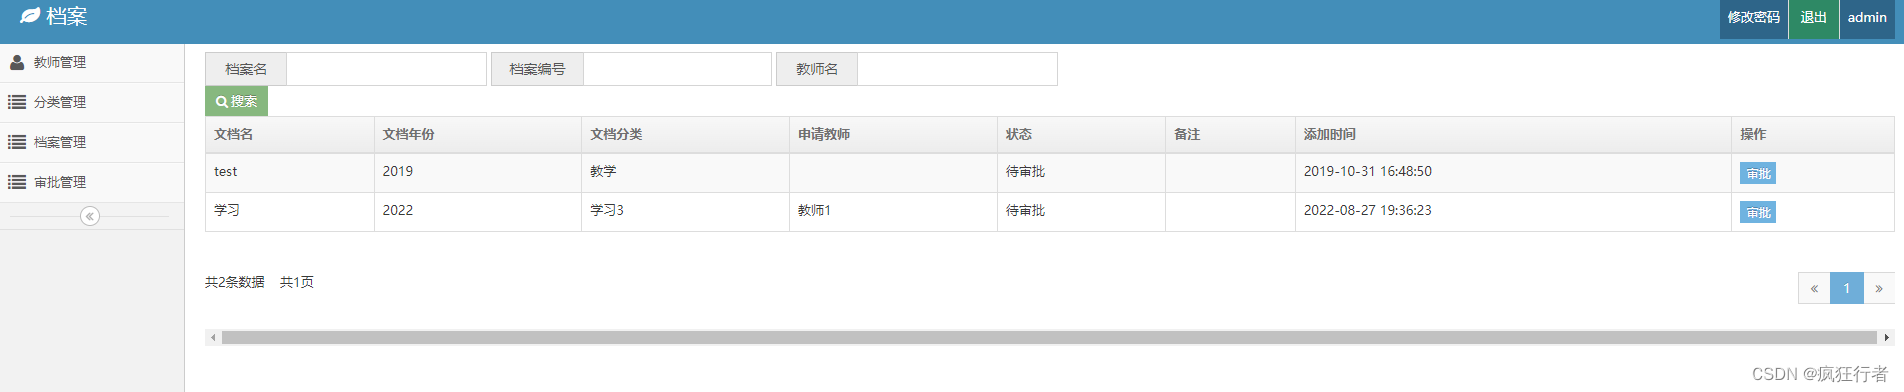Click timestamp '2019-10-31 16:48:50'
Image resolution: width=1904 pixels, height=392 pixels.
[1368, 172]
